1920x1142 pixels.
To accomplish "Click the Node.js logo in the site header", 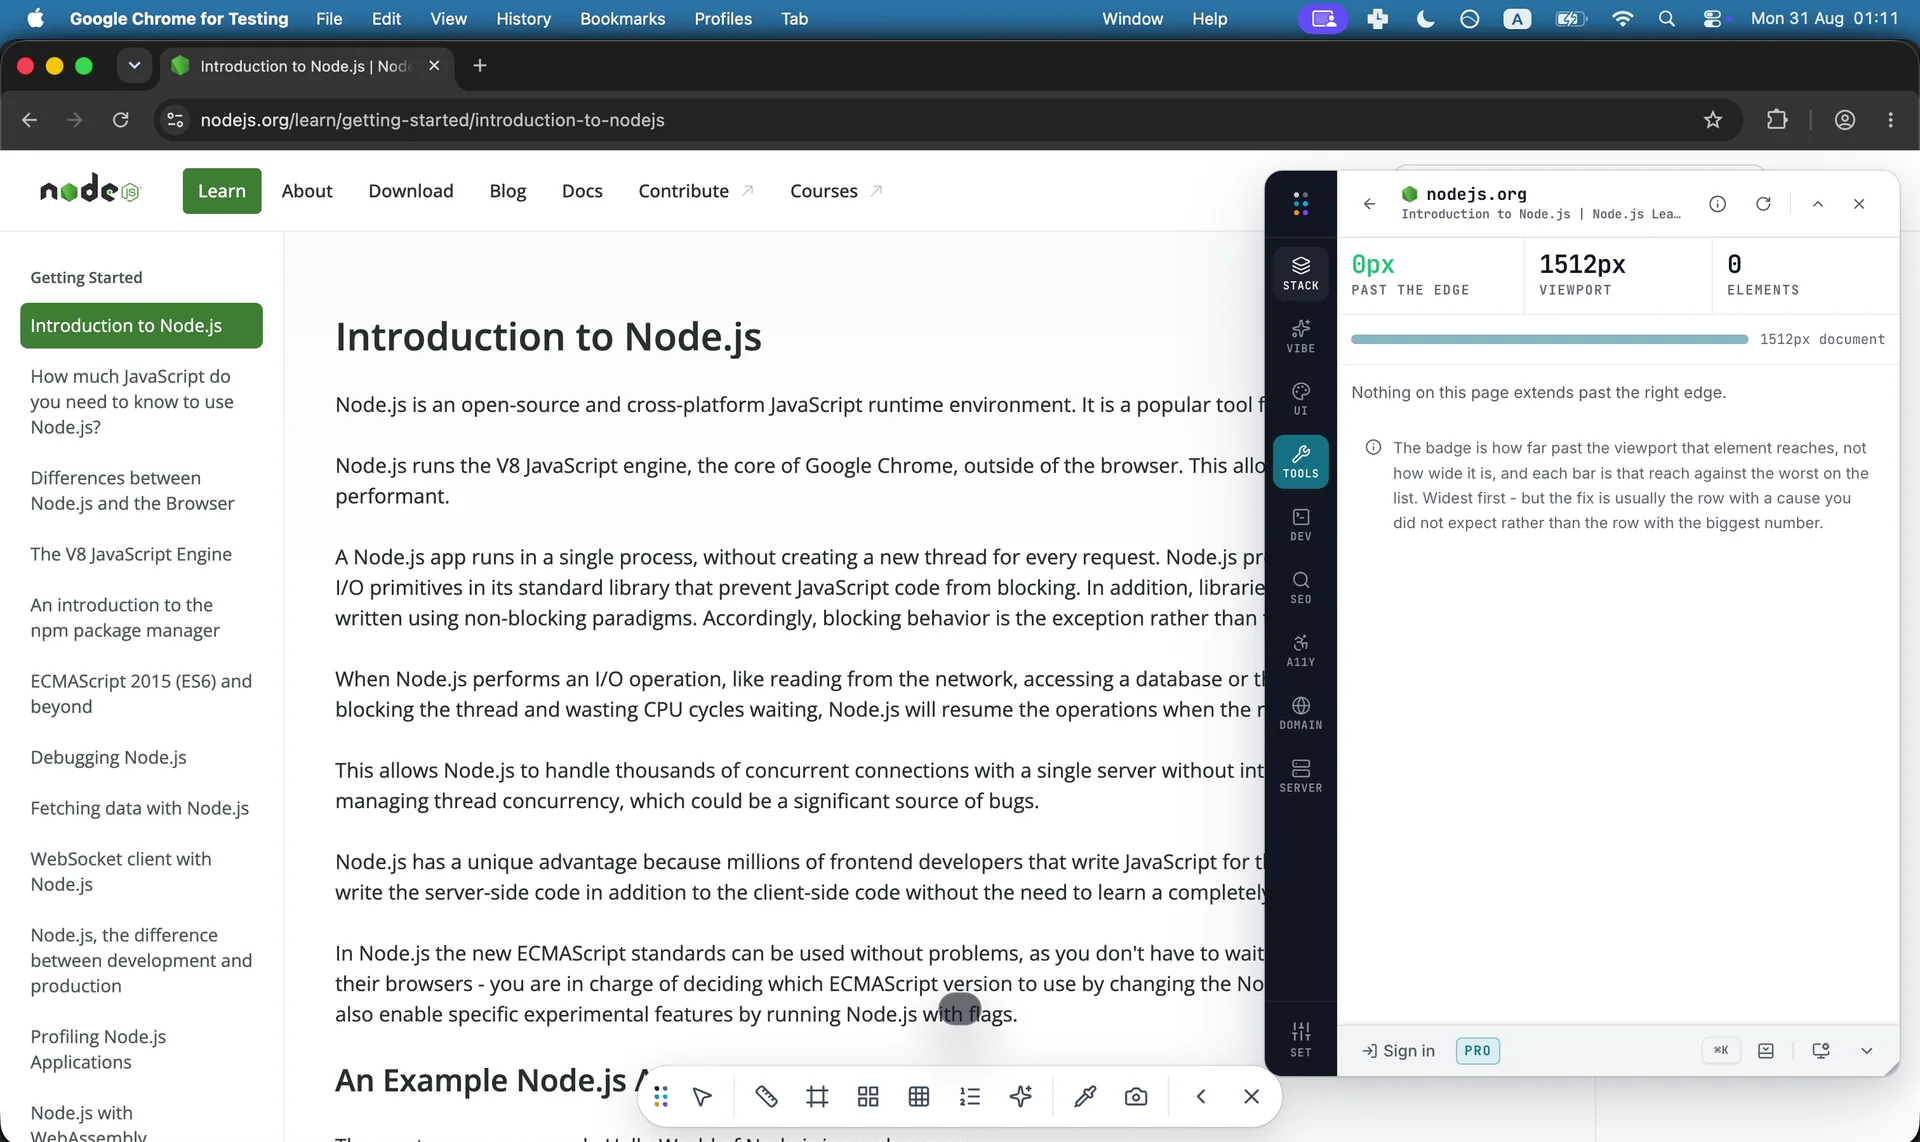I will (x=90, y=189).
